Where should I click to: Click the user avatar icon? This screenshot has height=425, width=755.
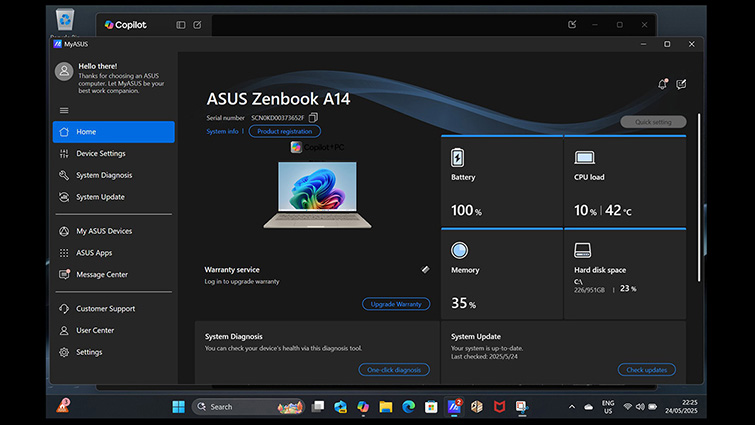tap(64, 72)
